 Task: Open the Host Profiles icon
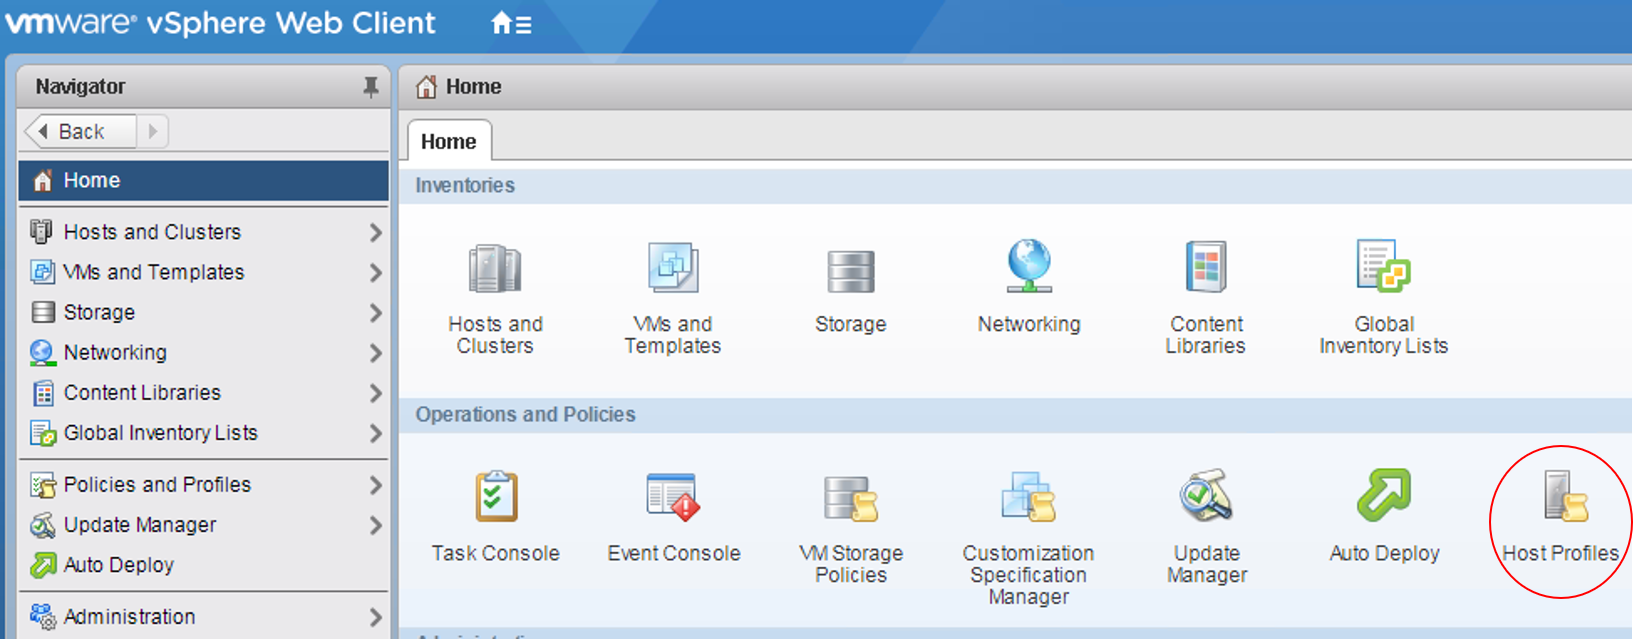click(x=1565, y=496)
